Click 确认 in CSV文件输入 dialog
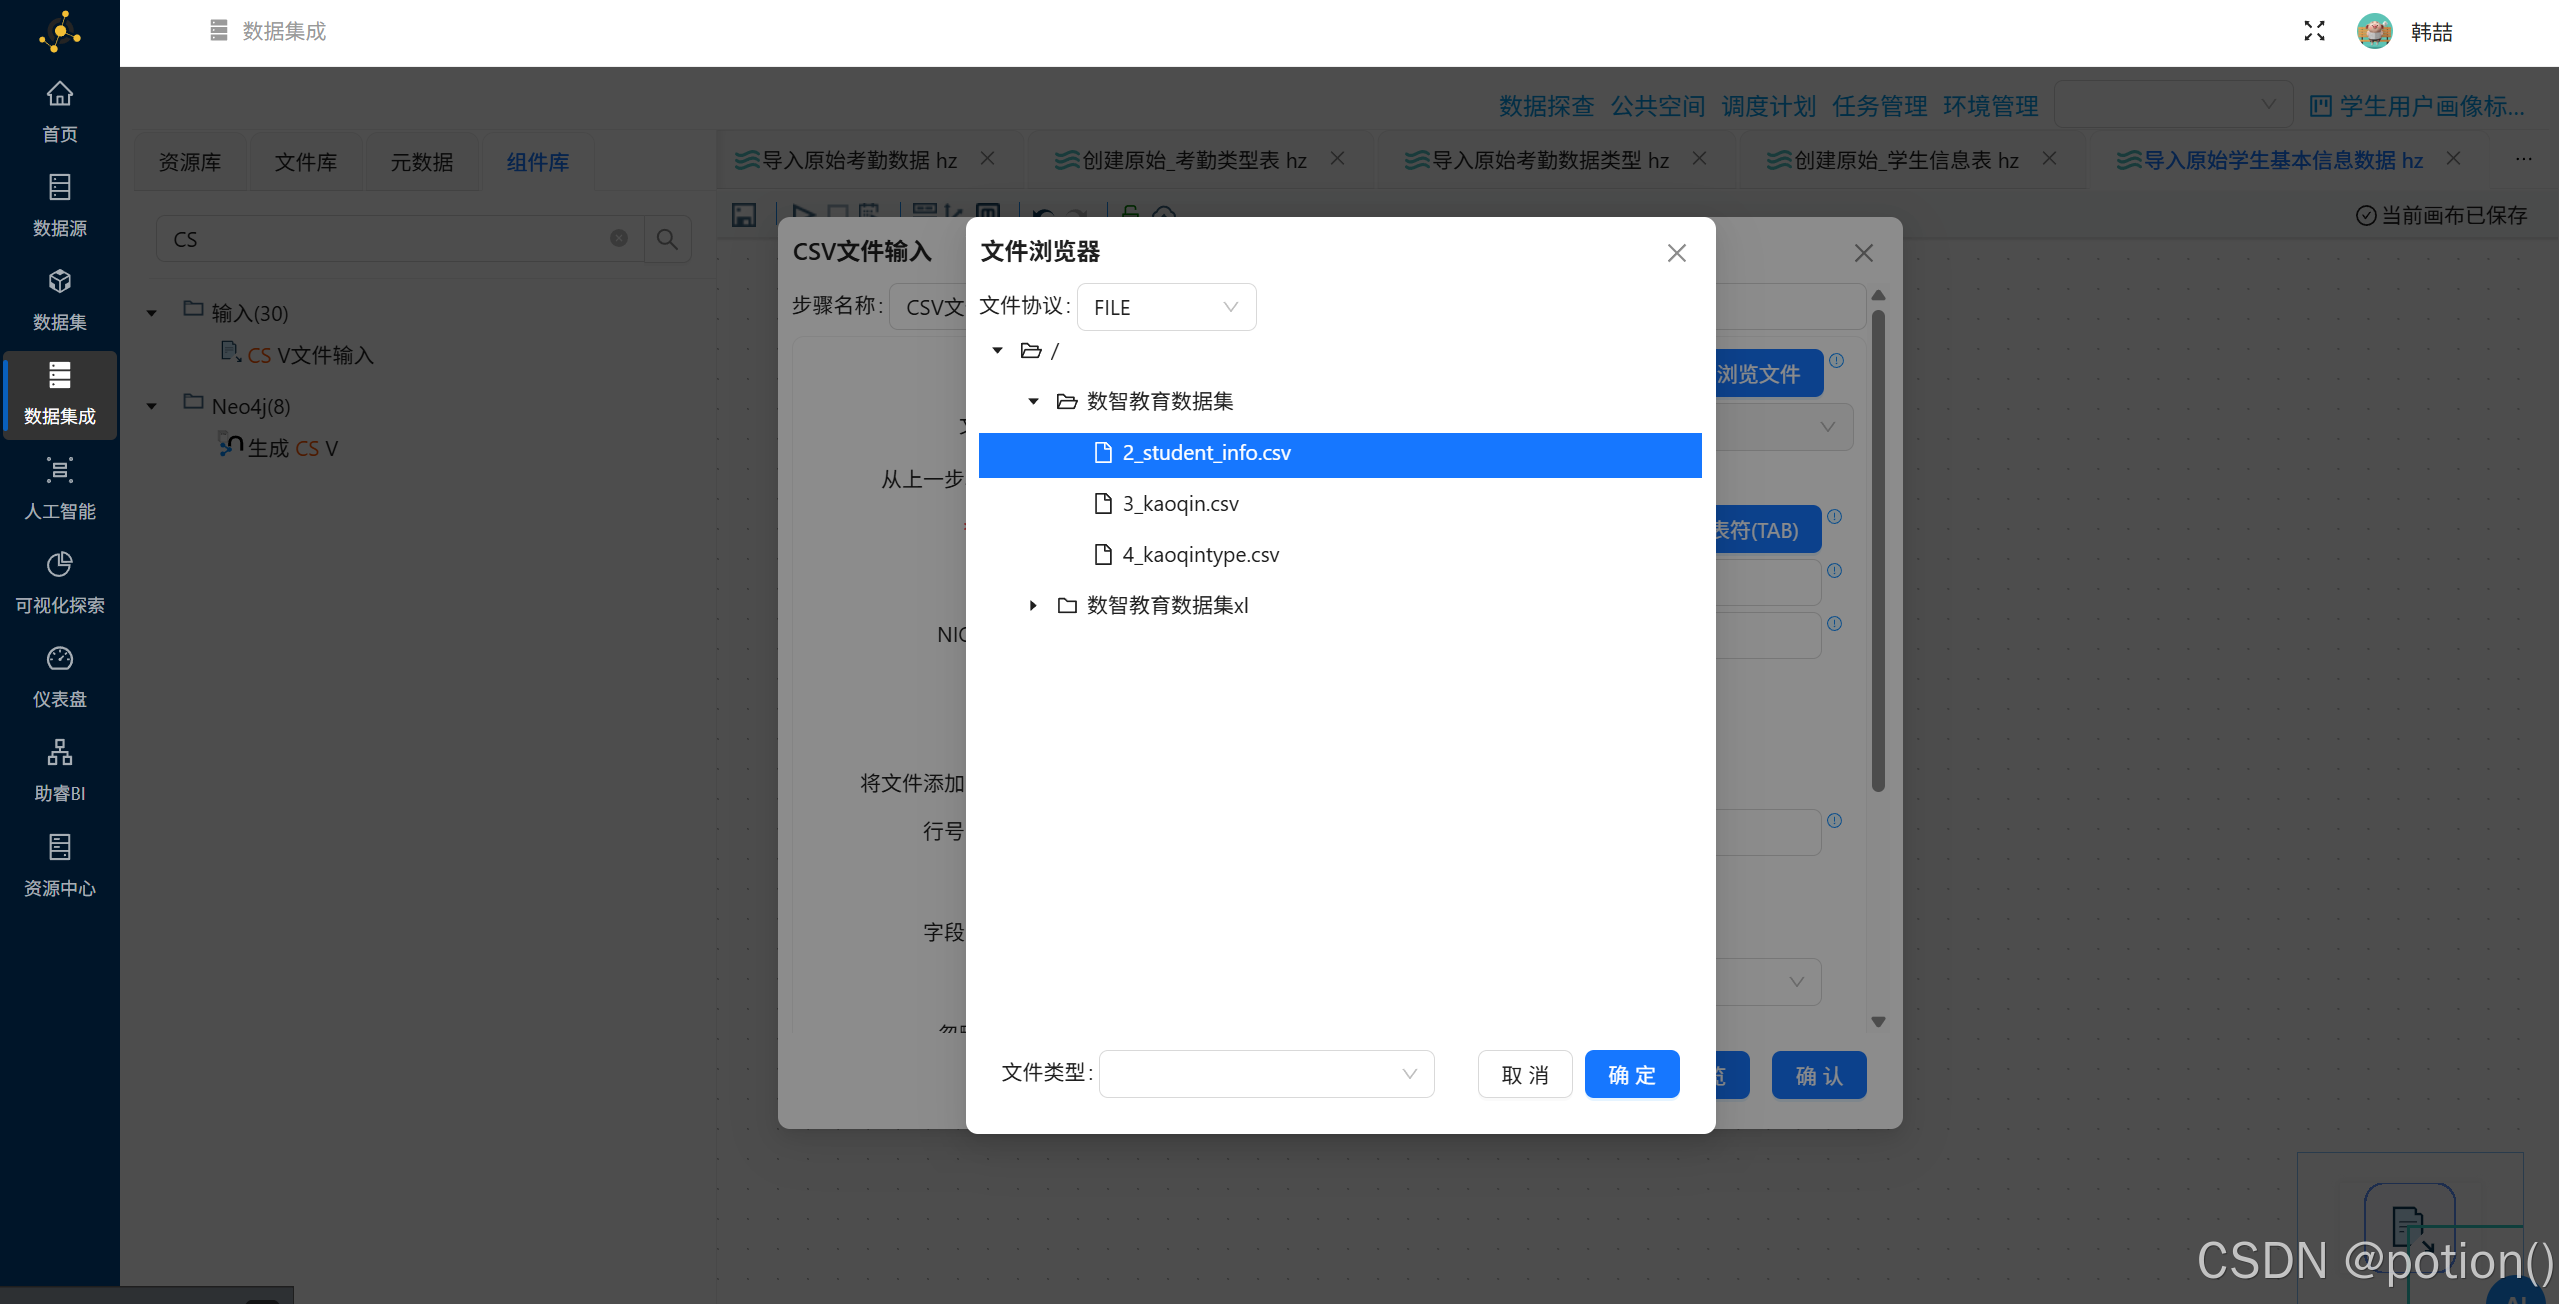 tap(1819, 1075)
